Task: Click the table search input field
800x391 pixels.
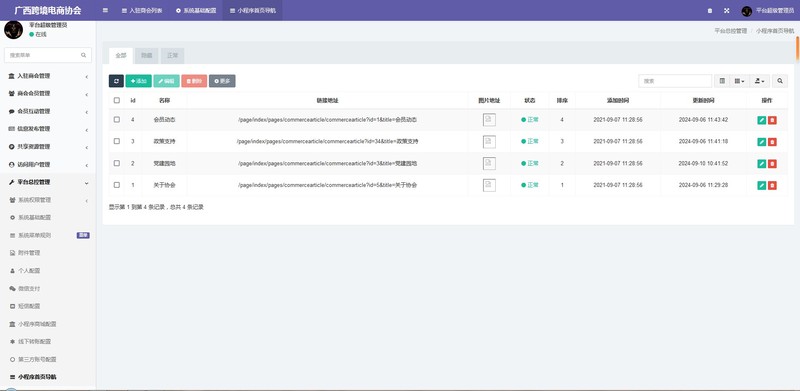Action: pyautogui.click(x=675, y=81)
